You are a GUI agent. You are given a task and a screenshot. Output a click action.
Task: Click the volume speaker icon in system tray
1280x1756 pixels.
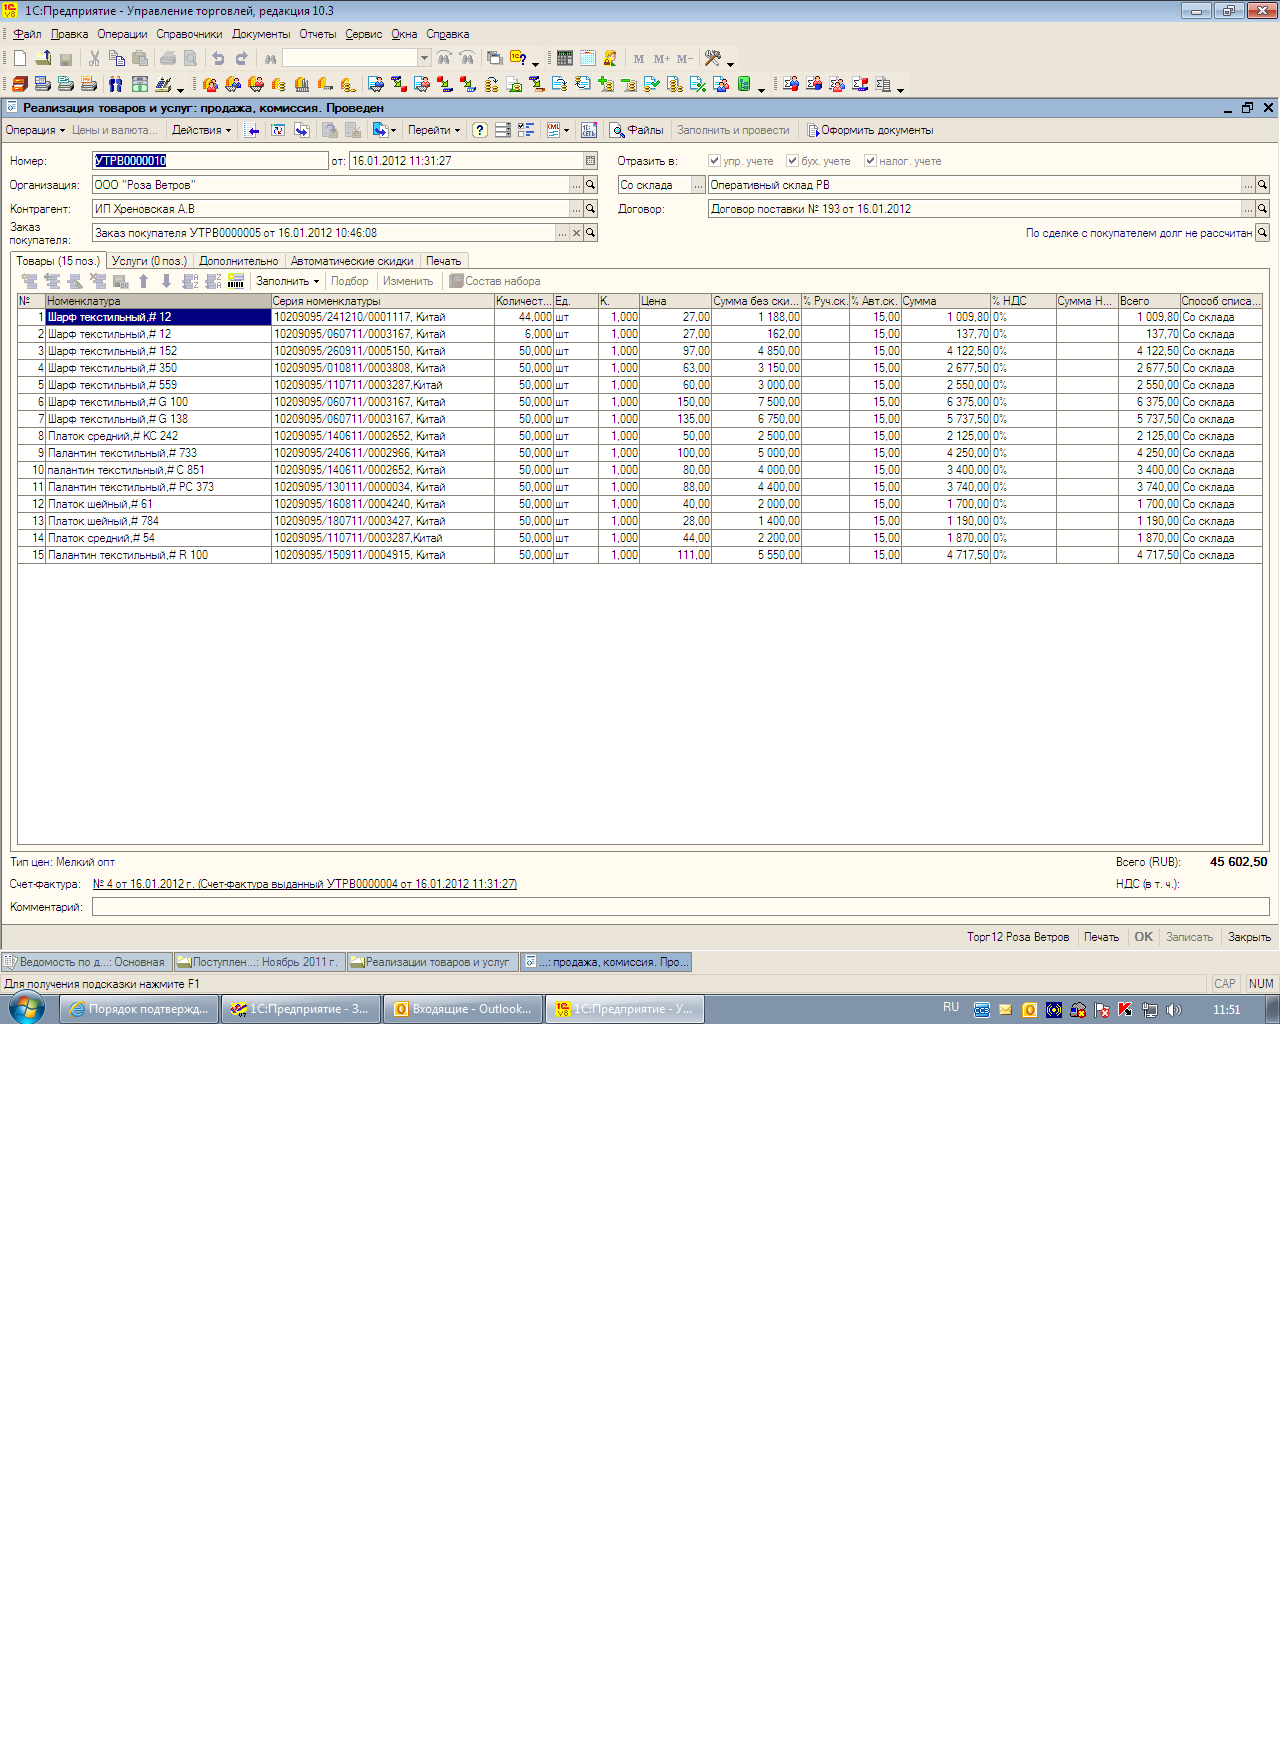1174,1010
